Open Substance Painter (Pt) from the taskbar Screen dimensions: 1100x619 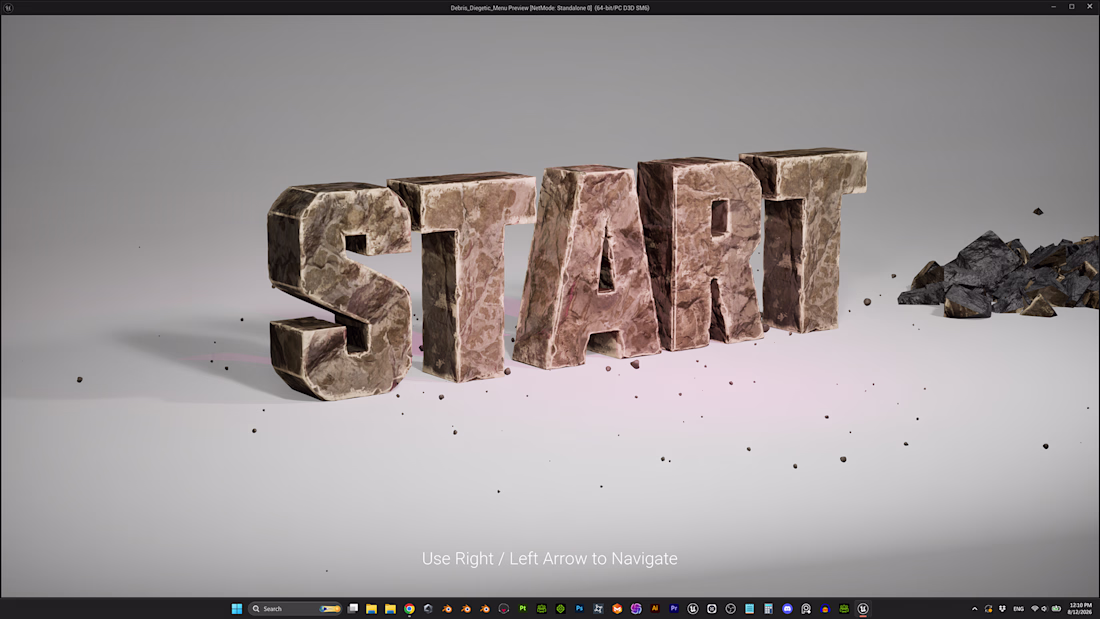pos(523,608)
